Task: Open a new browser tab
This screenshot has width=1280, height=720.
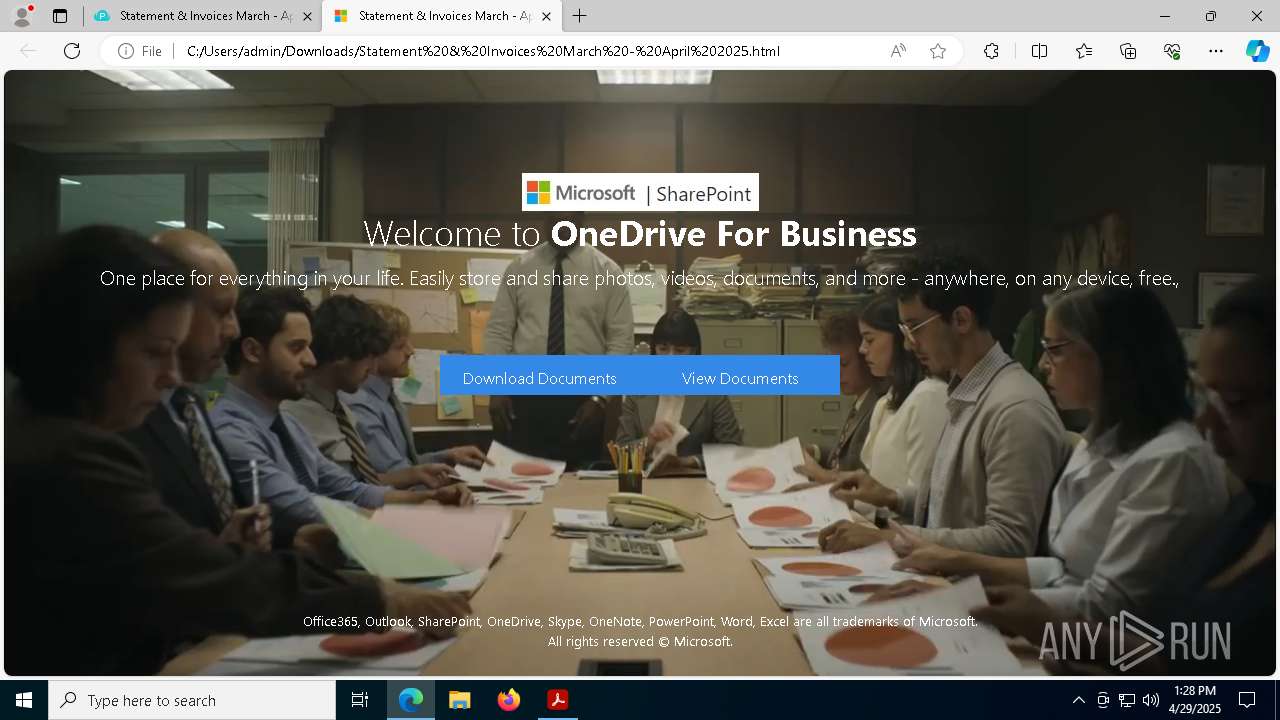Action: point(580,16)
